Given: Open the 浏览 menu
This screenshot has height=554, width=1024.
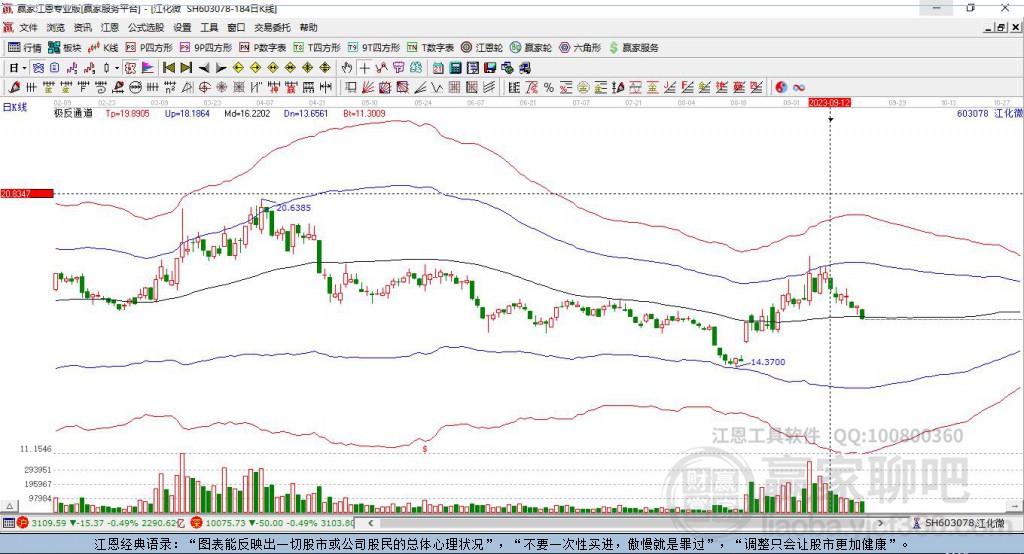Looking at the screenshot, I should [x=56, y=27].
